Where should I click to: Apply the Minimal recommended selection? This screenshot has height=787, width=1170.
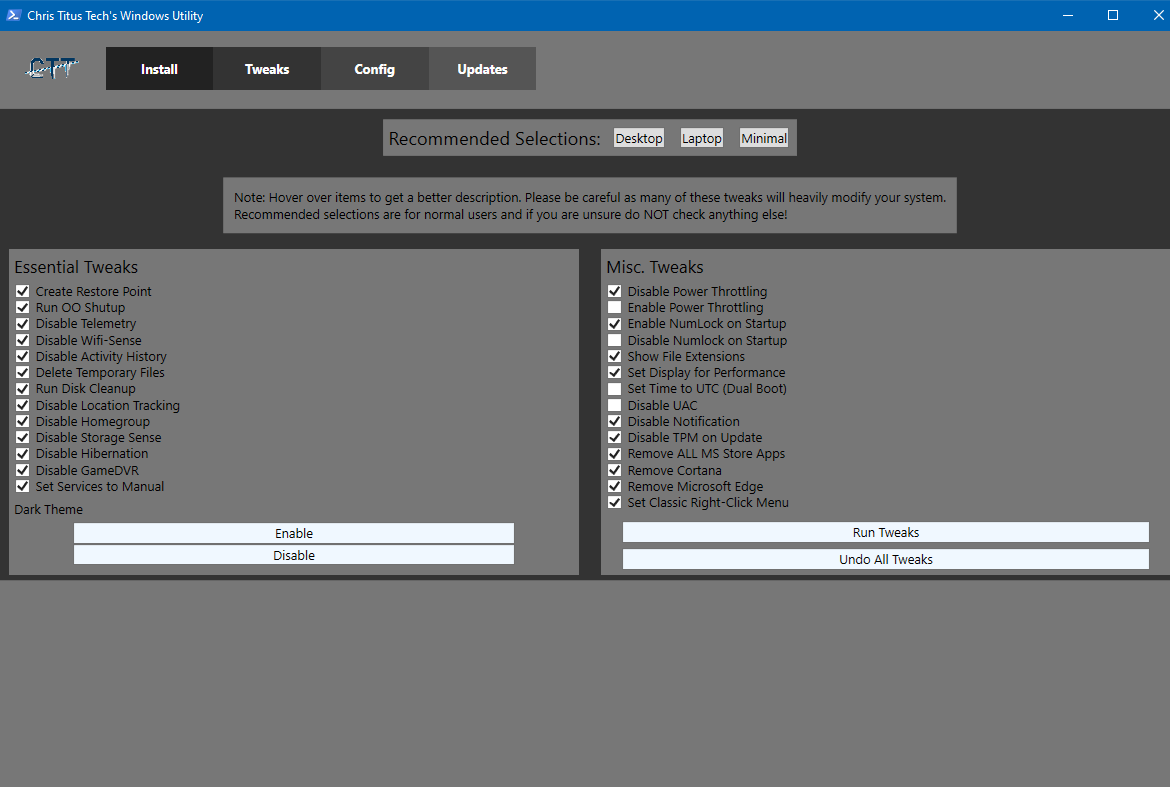pyautogui.click(x=763, y=138)
